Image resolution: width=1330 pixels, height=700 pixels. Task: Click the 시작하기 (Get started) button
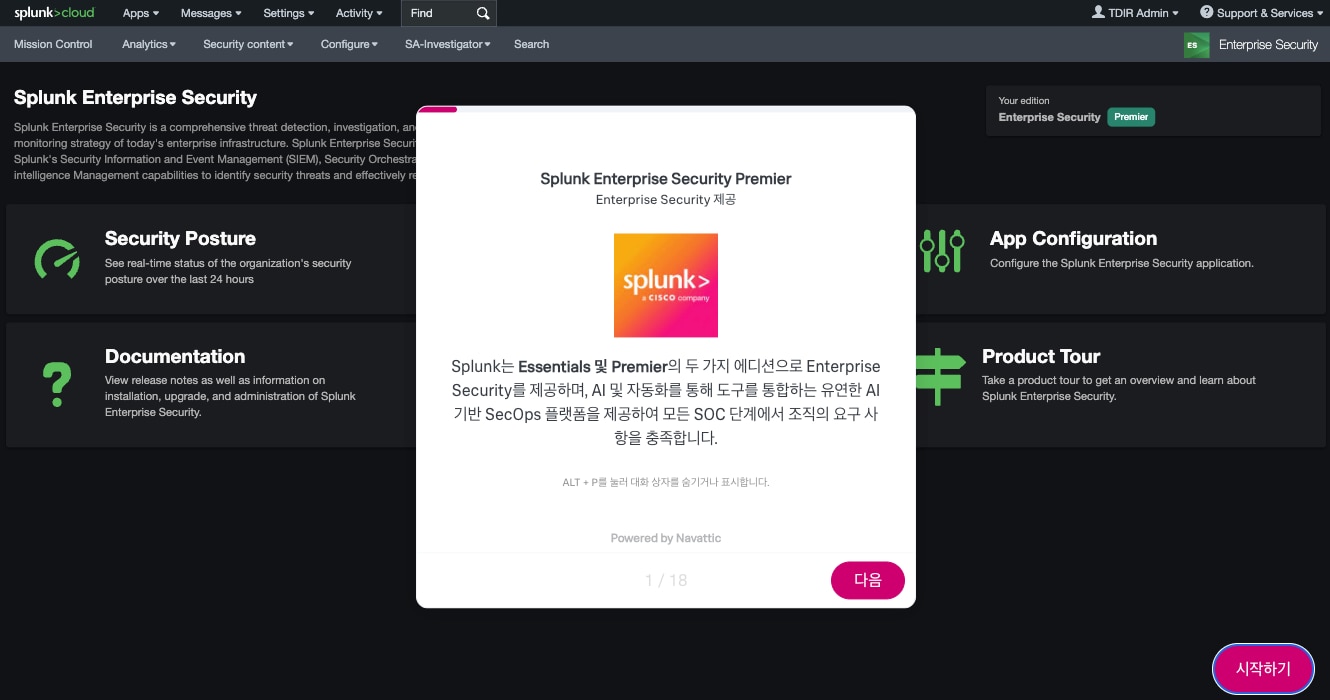(1263, 669)
